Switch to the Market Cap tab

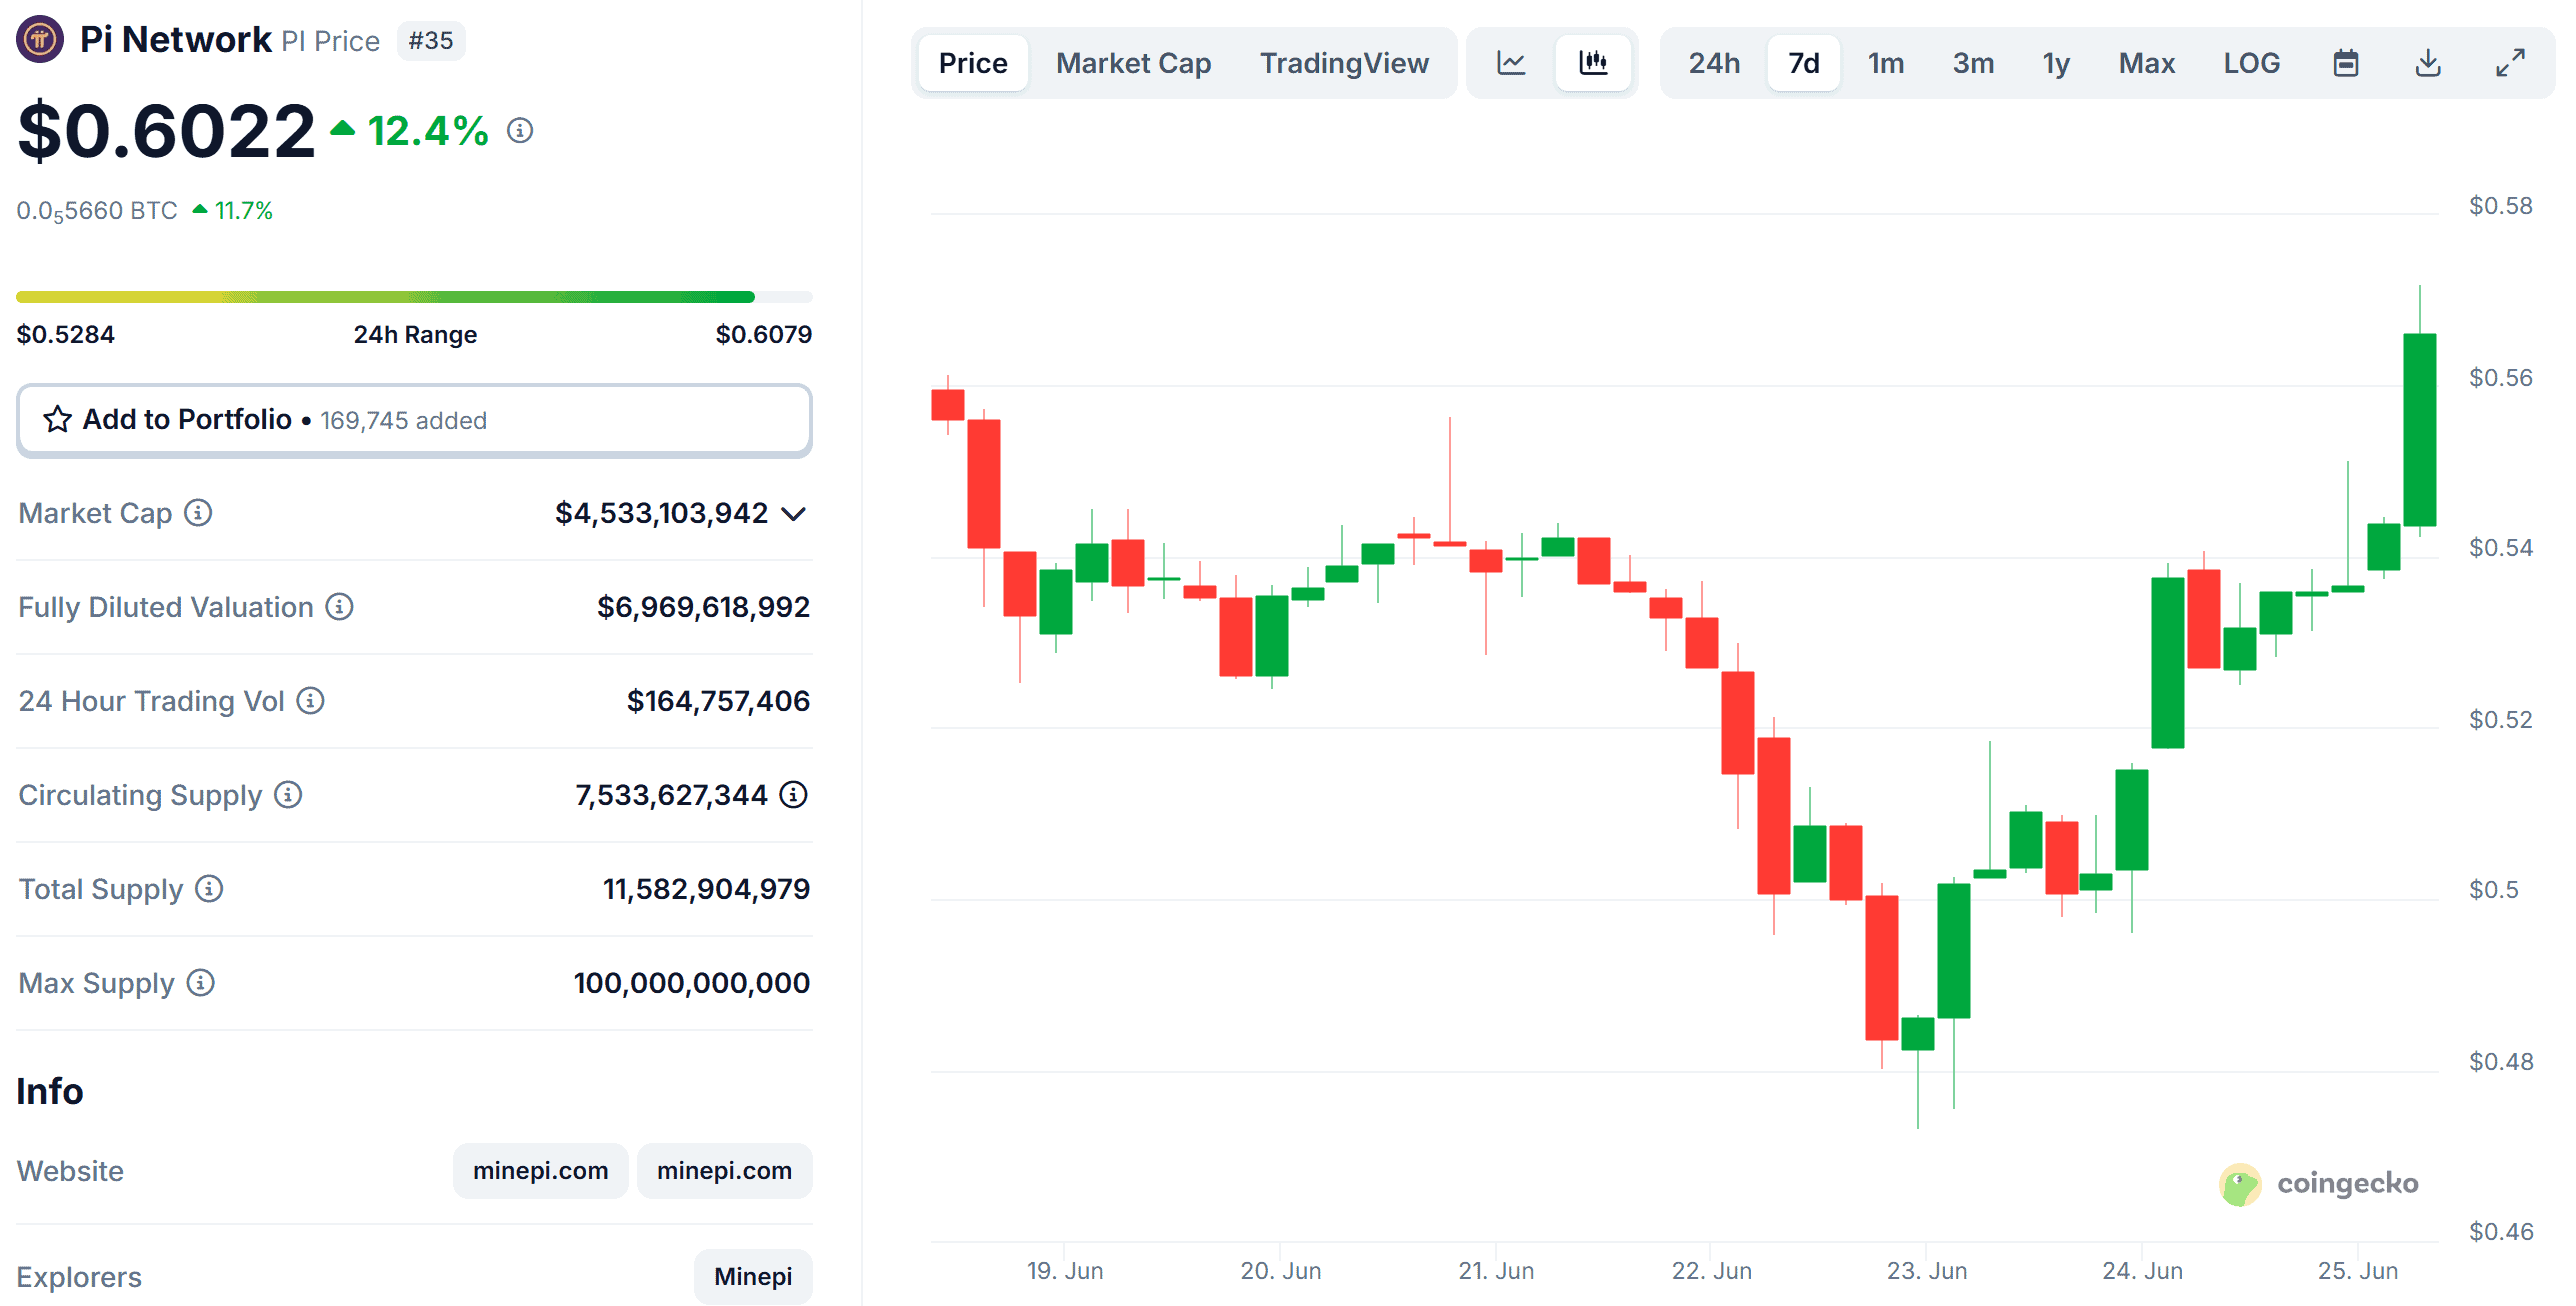click(1133, 63)
